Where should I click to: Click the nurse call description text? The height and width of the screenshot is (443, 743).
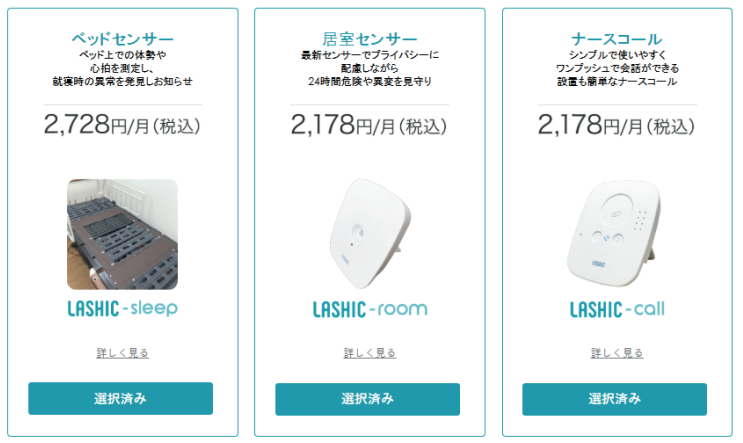click(616, 67)
